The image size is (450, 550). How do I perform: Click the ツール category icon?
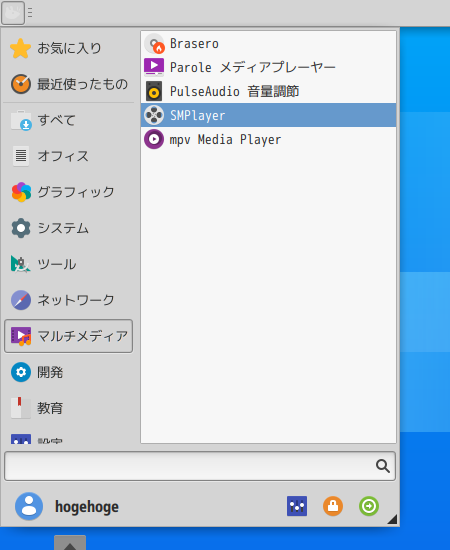click(x=21, y=264)
